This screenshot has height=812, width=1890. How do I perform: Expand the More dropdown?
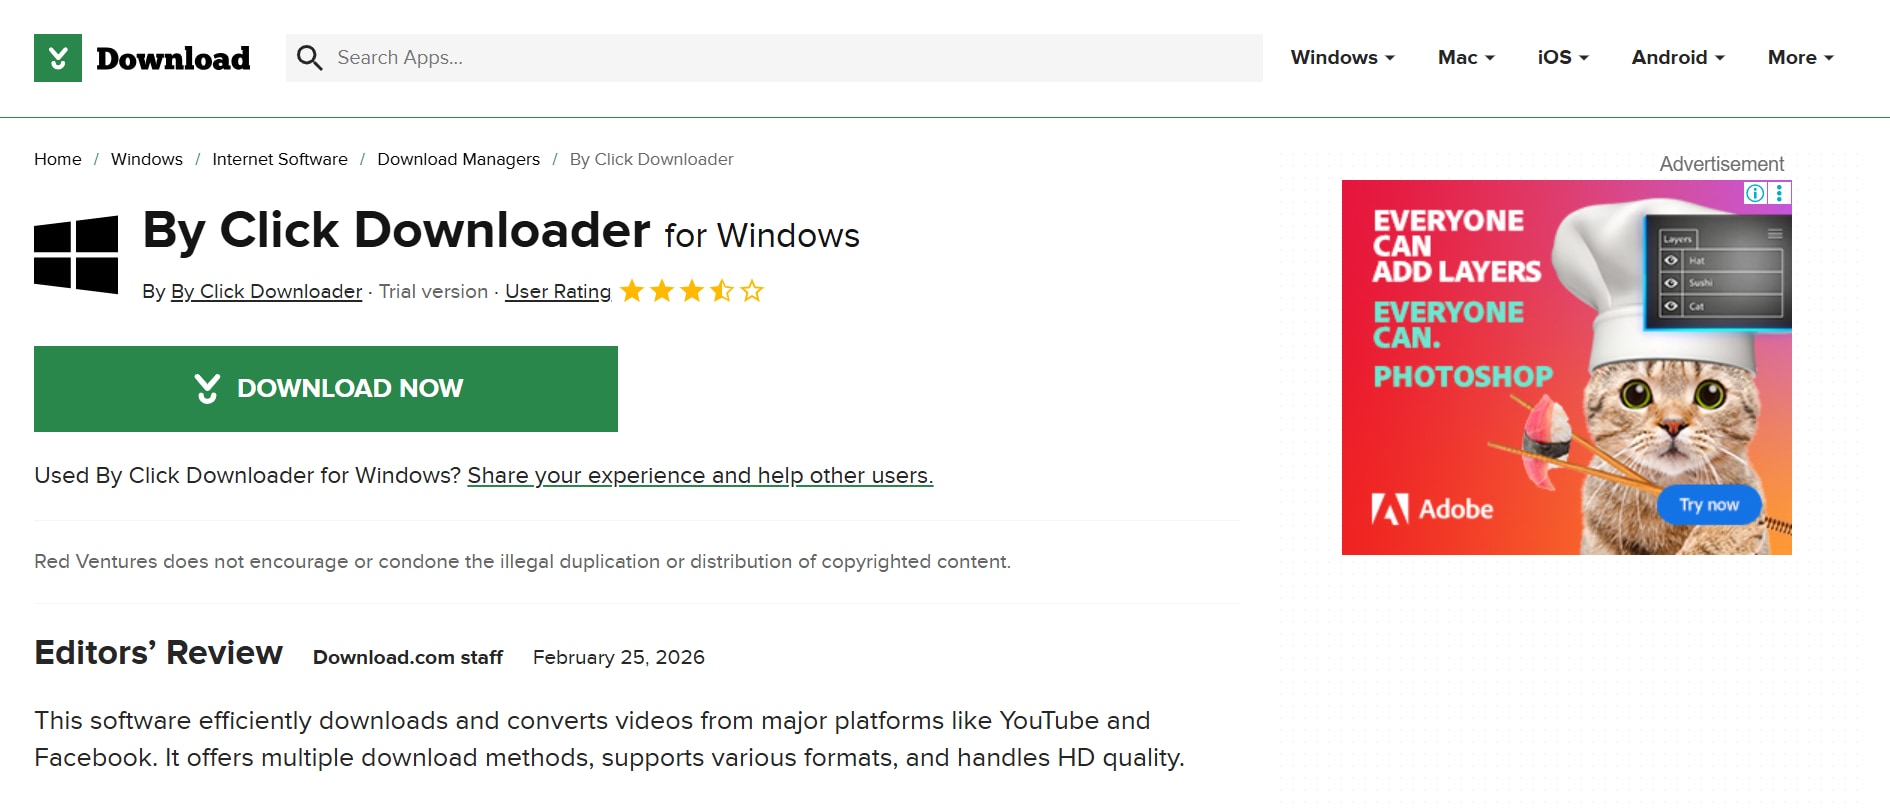[x=1799, y=57]
